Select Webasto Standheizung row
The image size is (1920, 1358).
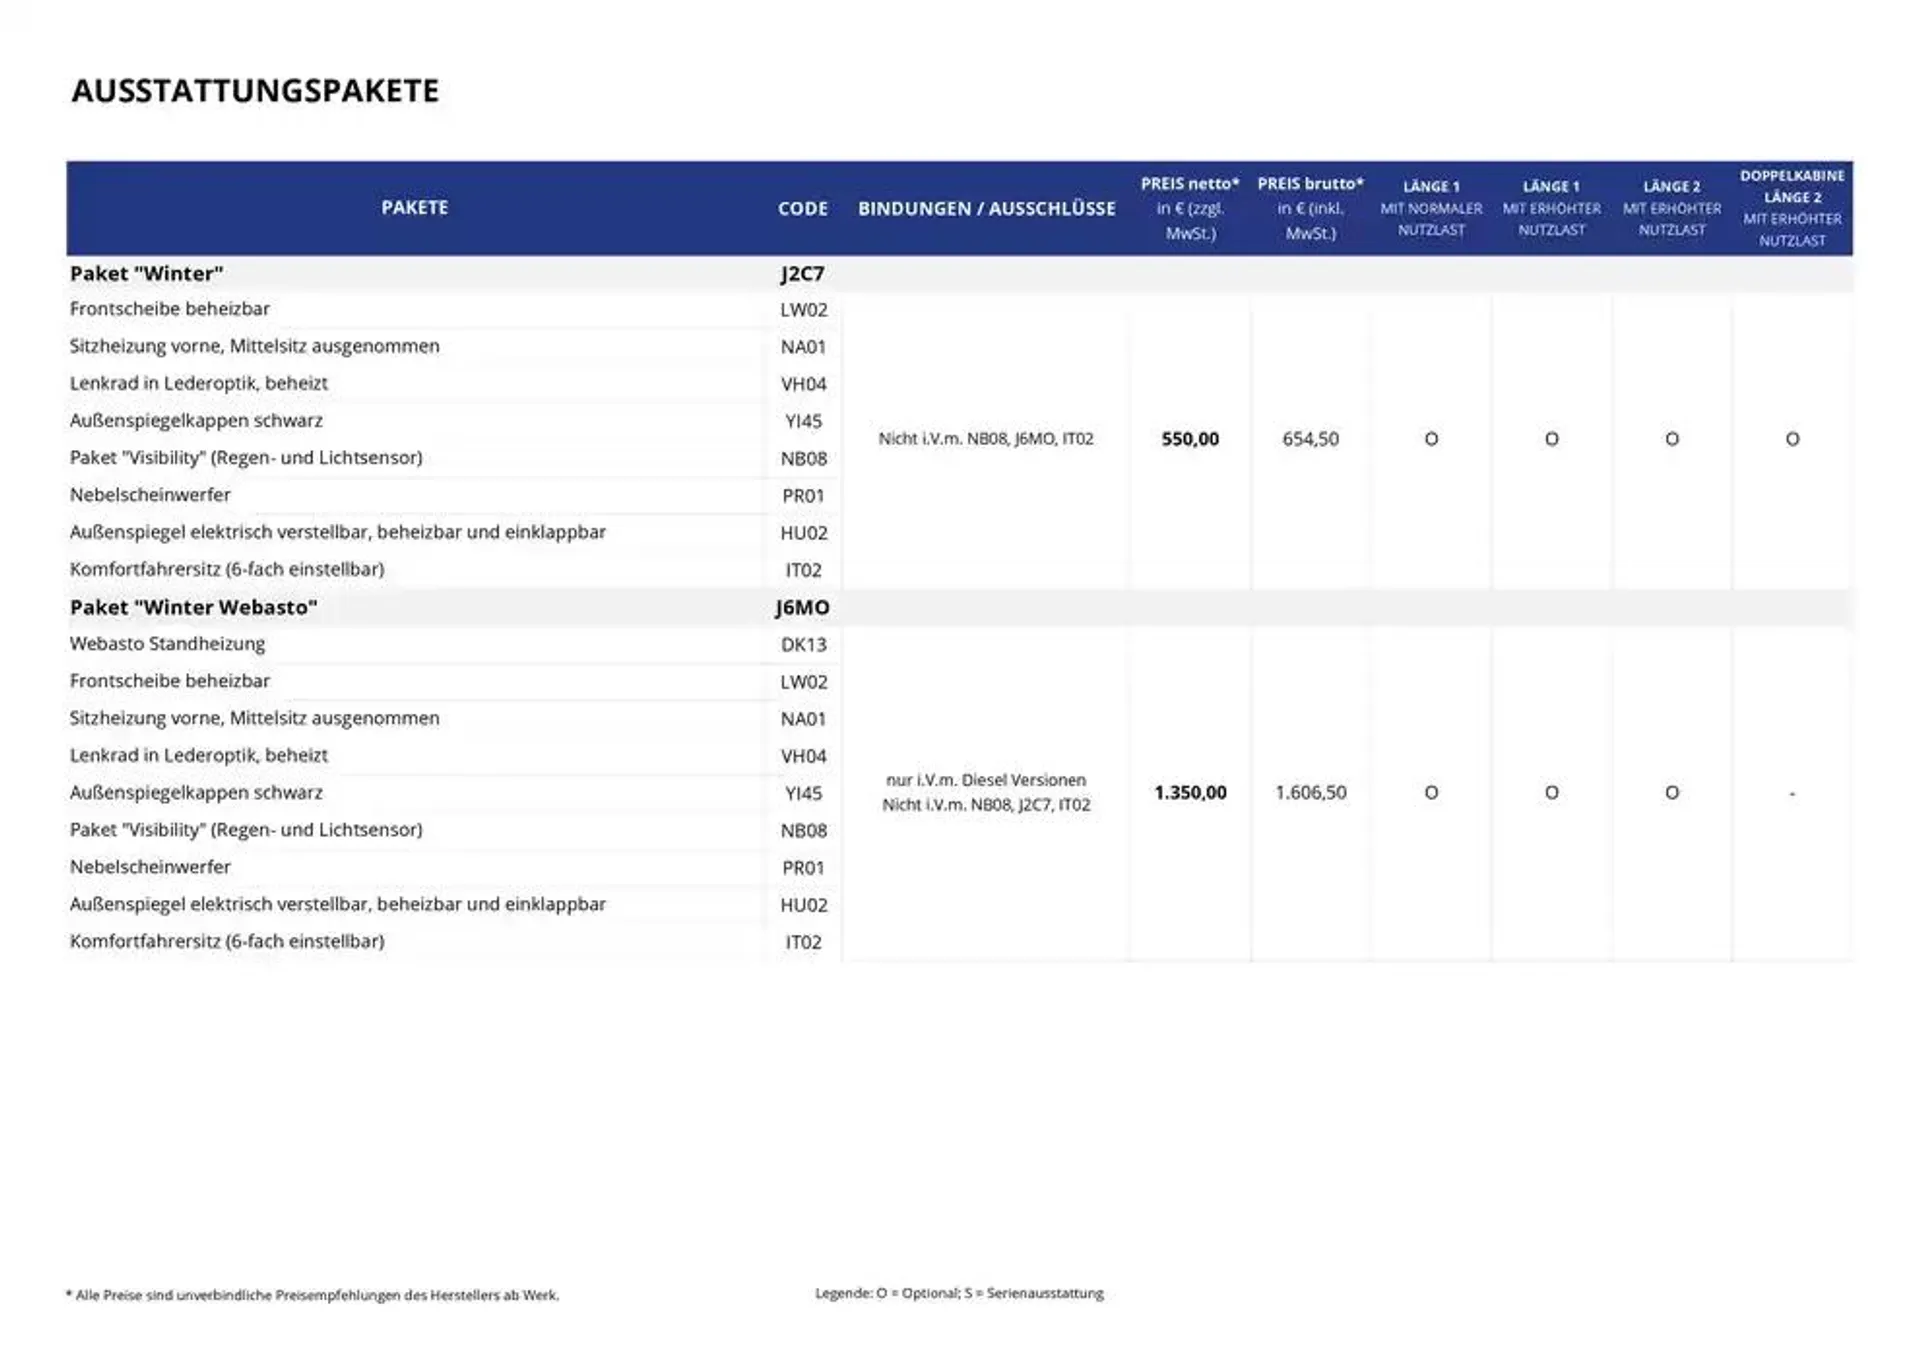click(167, 644)
